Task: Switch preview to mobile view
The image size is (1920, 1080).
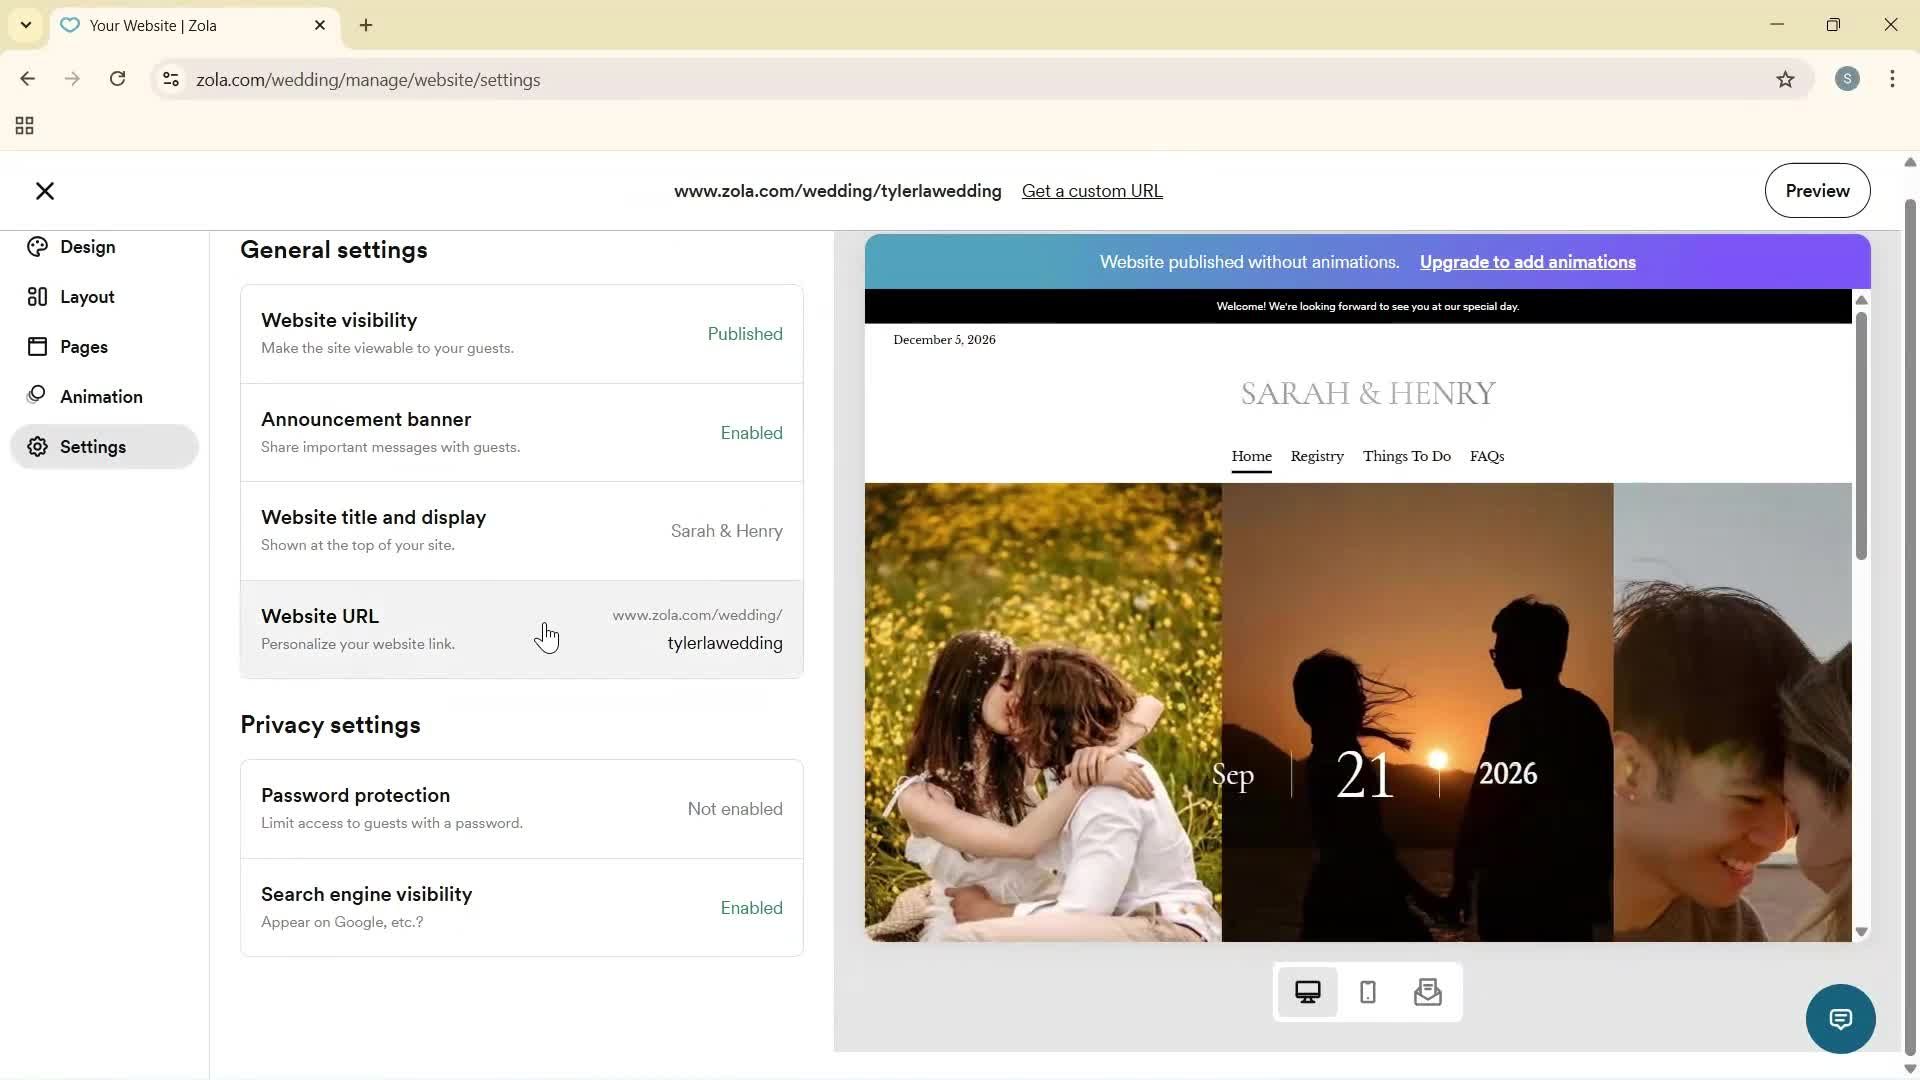Action: 1367,992
